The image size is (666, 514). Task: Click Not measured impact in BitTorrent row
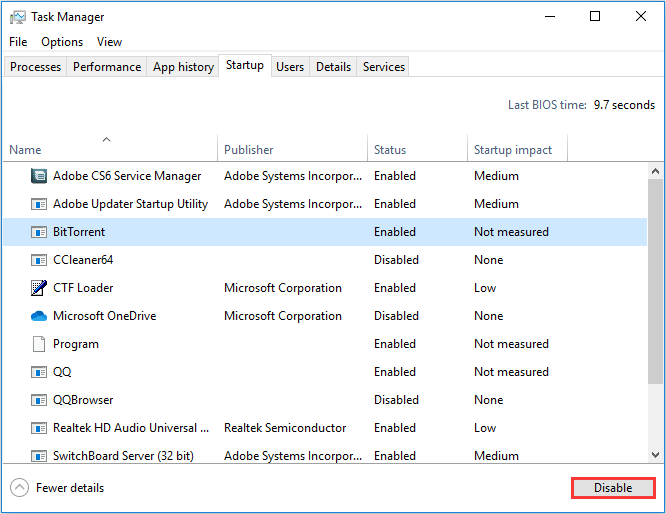pos(511,232)
